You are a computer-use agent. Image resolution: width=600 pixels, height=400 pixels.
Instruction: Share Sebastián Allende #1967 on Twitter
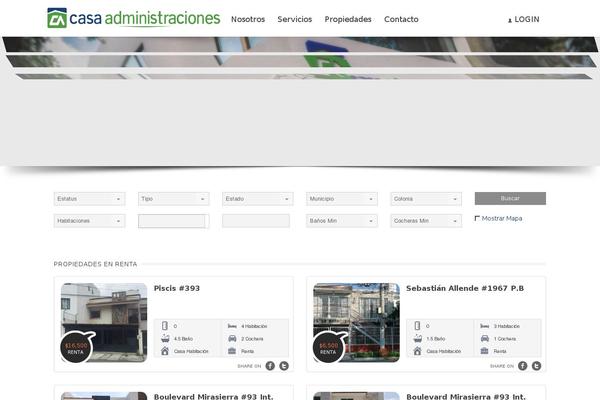(536, 366)
